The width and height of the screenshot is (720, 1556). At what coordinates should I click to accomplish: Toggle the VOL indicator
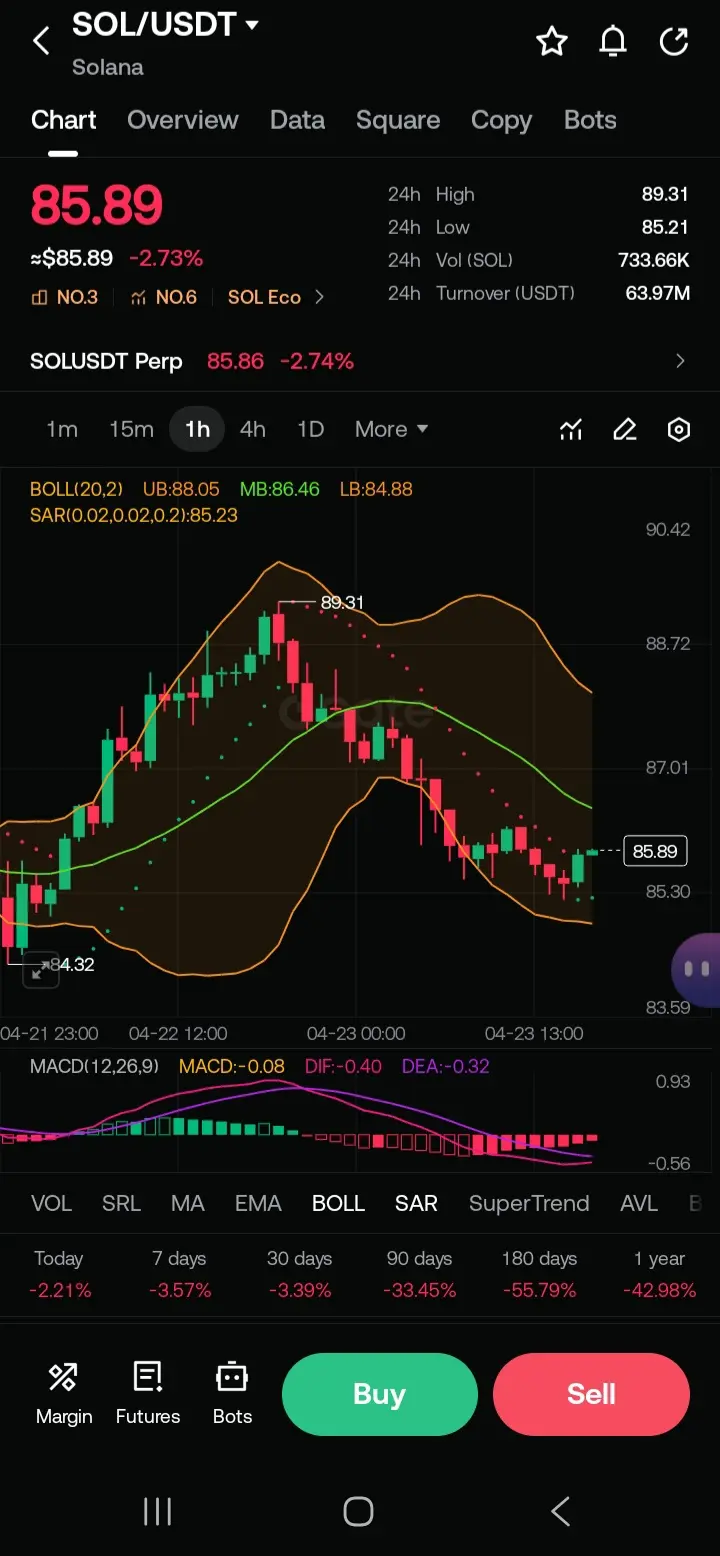52,1203
